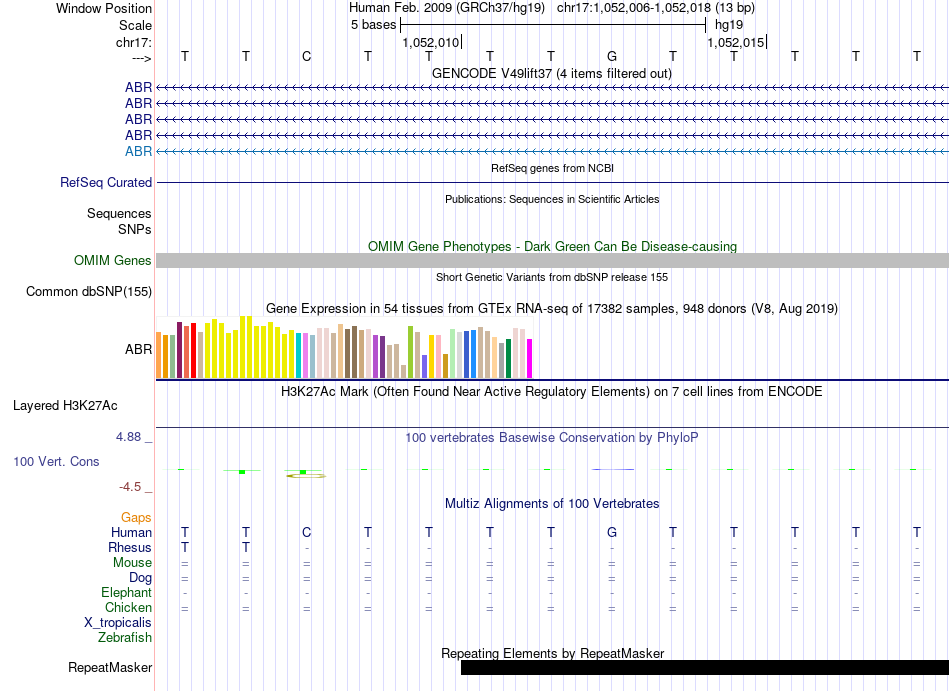Click the 4.88 PhyloP upper scale value

click(x=128, y=437)
